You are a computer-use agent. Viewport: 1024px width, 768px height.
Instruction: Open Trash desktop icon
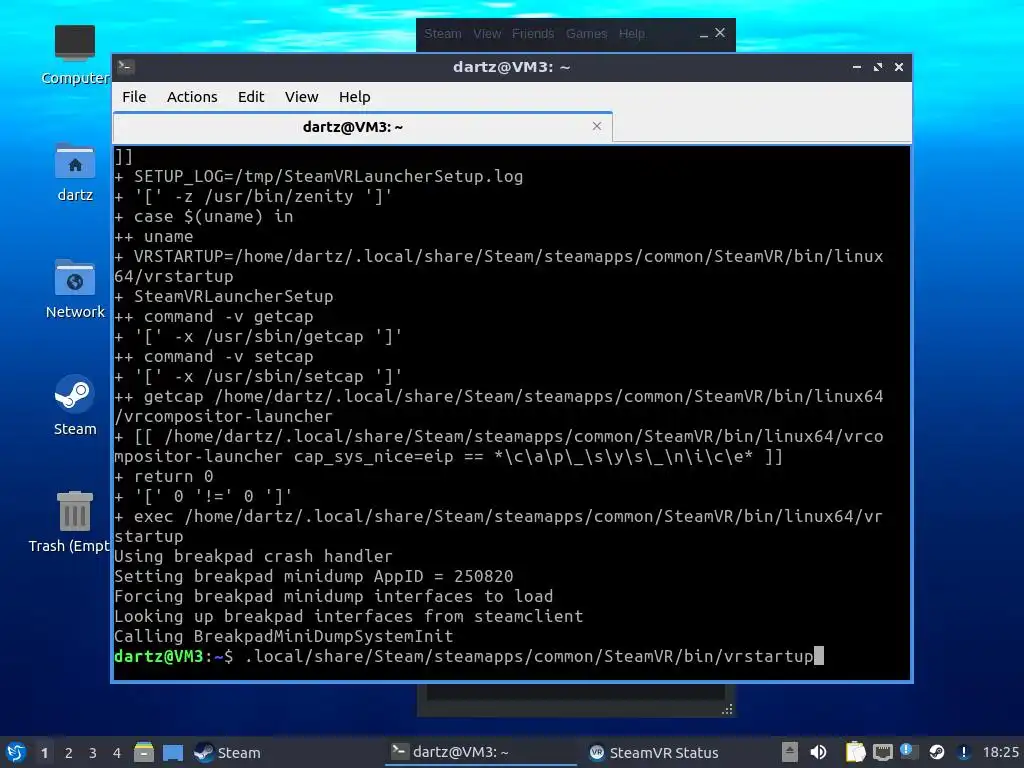pos(72,522)
